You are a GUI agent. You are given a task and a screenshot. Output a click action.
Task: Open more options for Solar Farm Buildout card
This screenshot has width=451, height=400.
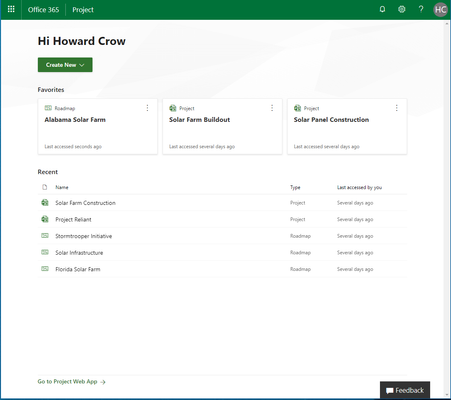[272, 108]
